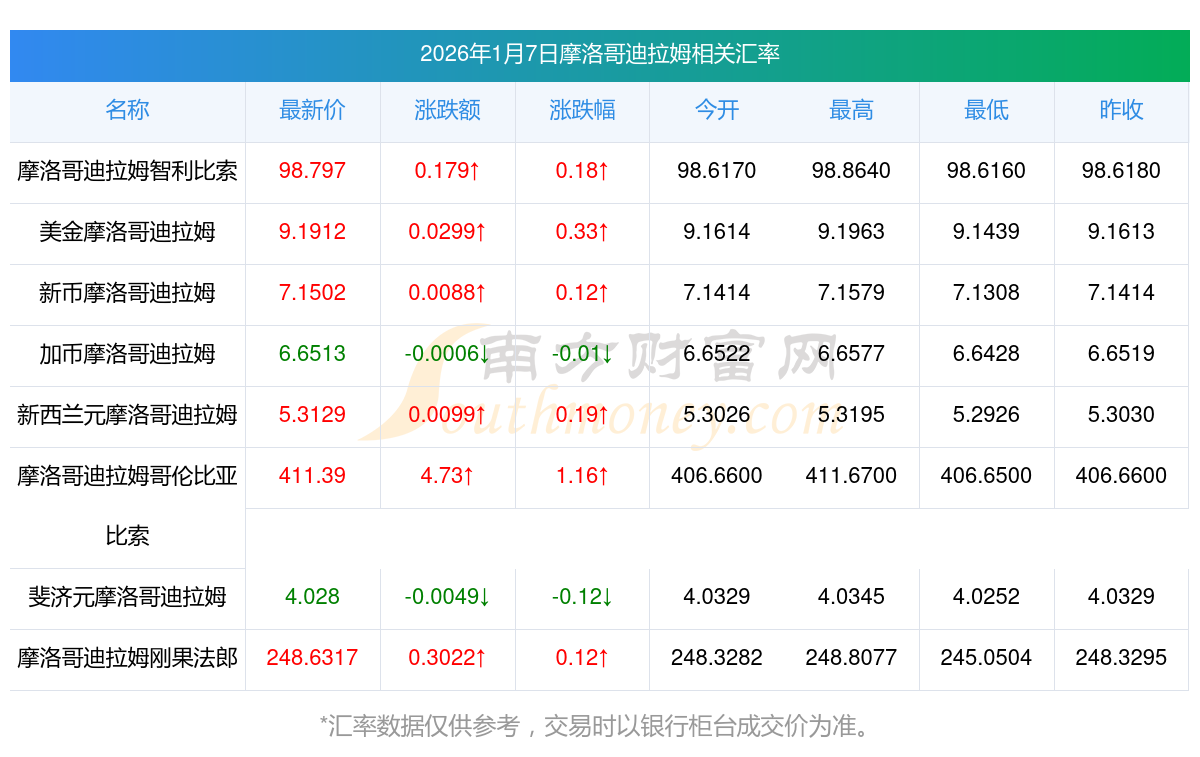Click the latest price 411.39

(312, 476)
